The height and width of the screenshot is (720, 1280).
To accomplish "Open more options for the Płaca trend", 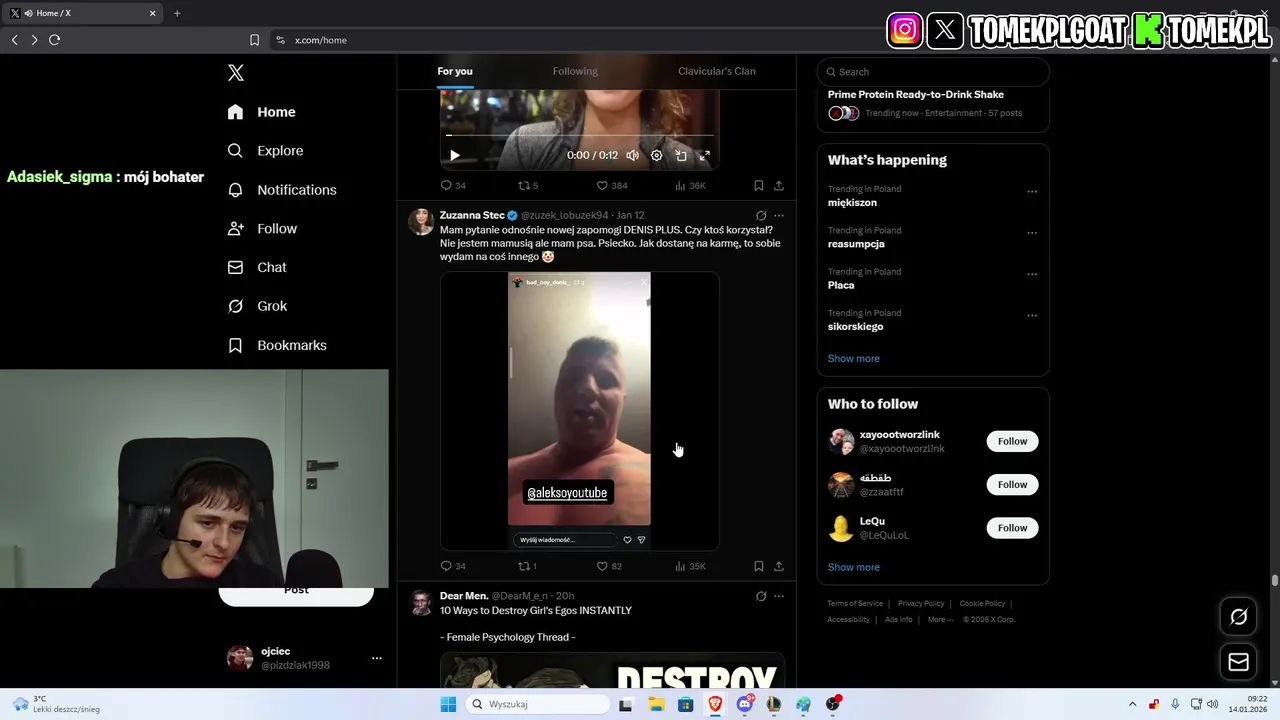I will 1032,274.
